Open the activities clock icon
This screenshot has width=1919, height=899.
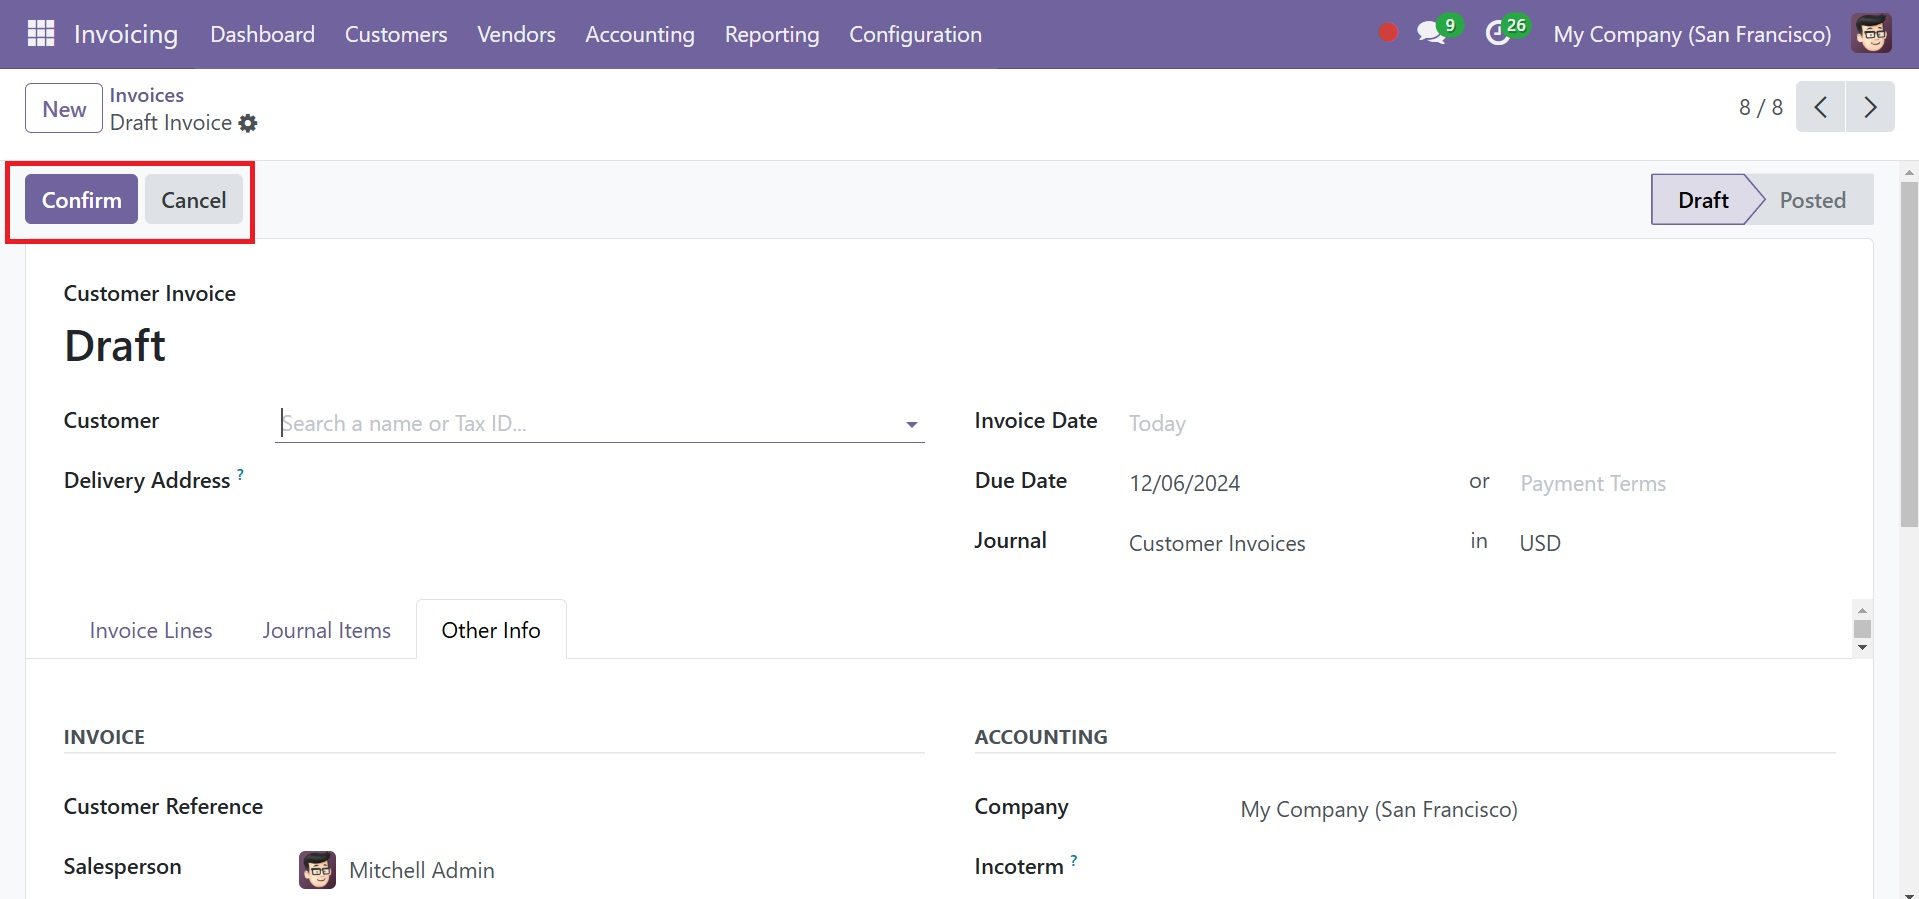pos(1497,33)
